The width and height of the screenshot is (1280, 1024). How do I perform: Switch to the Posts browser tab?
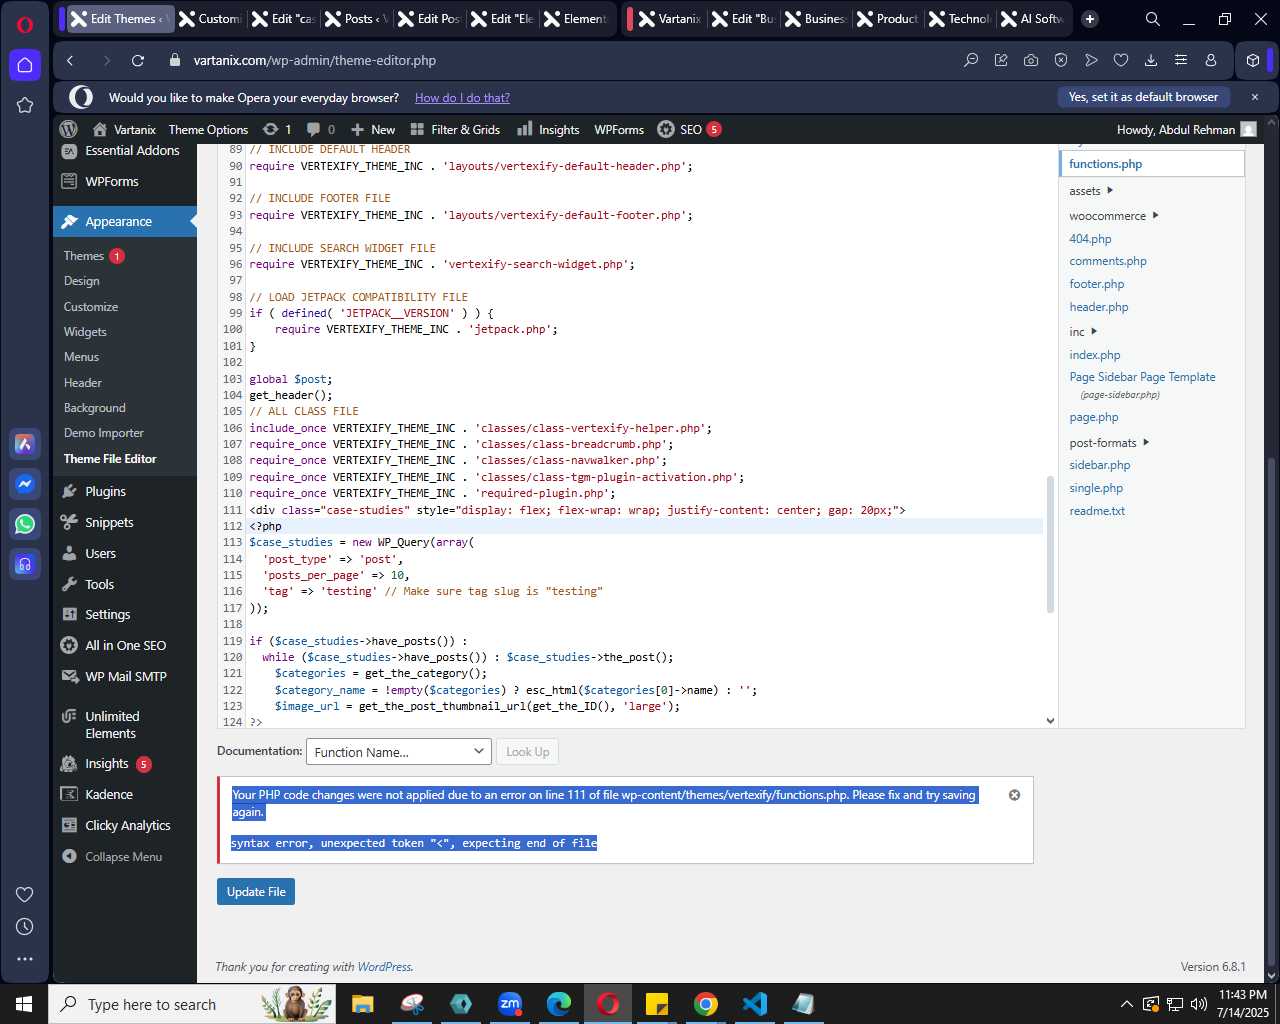[357, 19]
